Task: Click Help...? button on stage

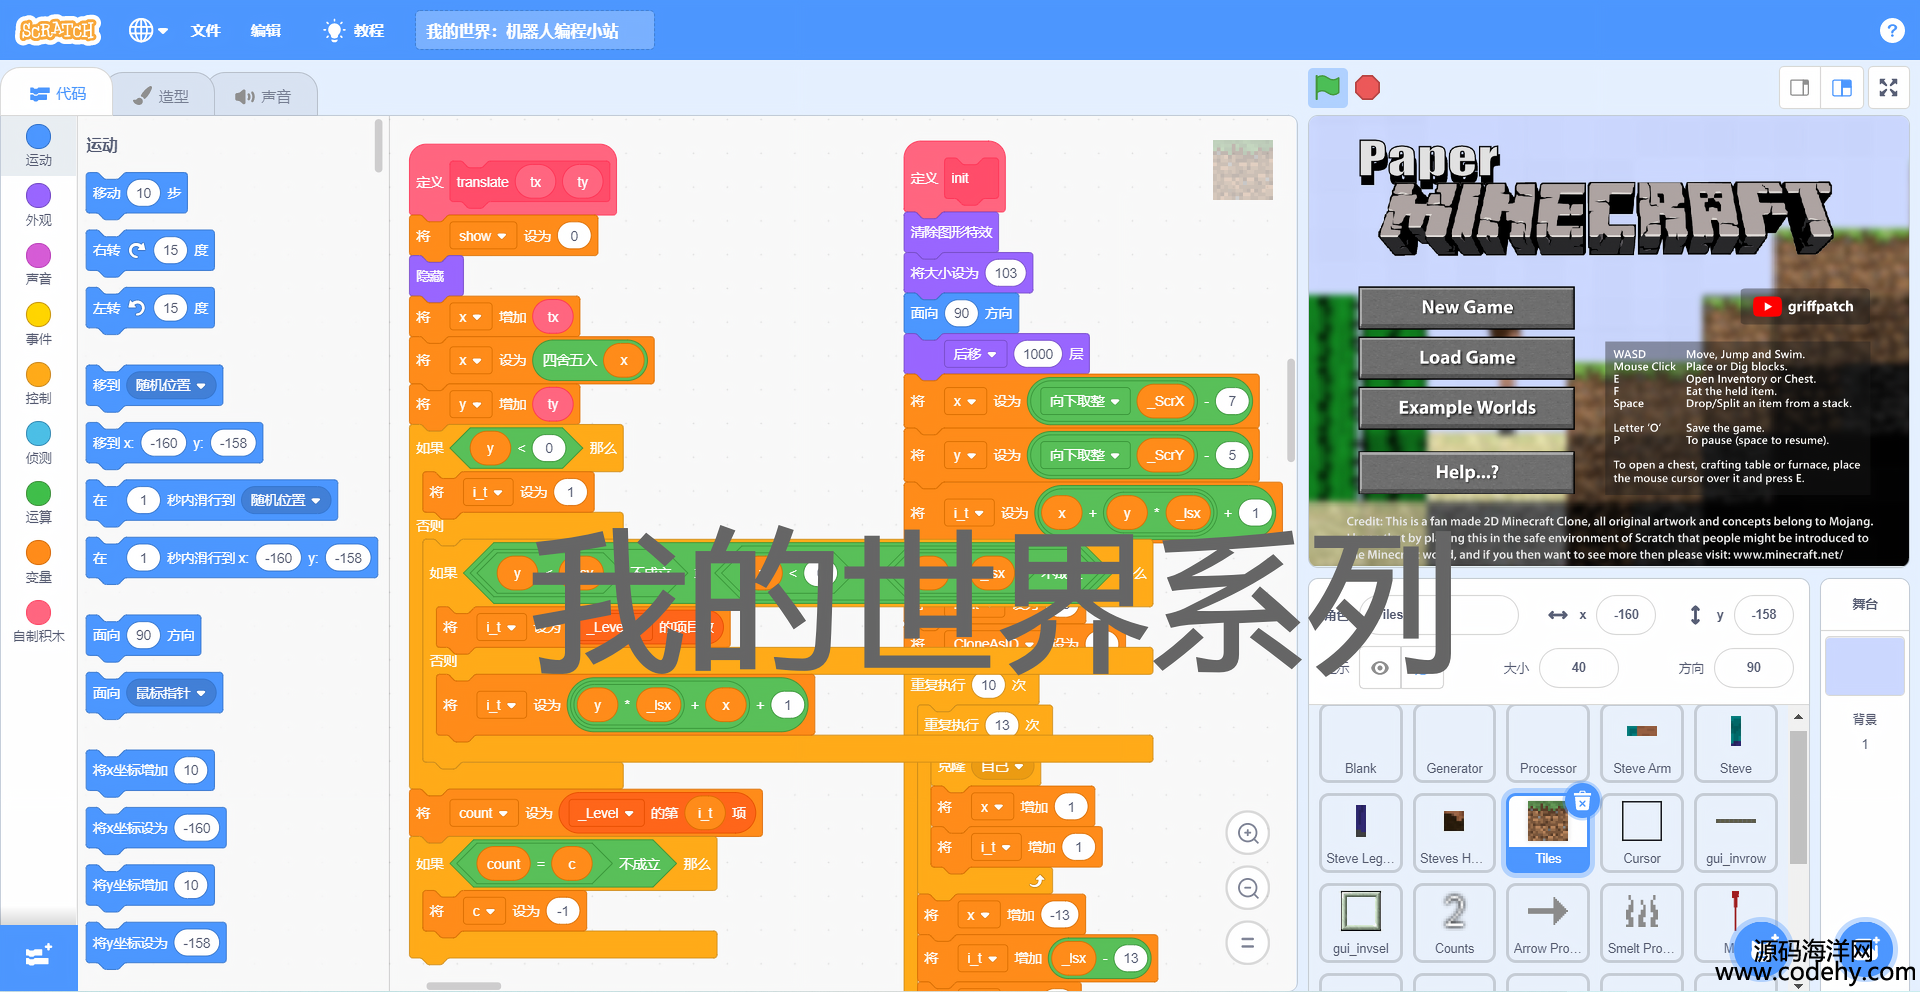Action: pos(1466,472)
